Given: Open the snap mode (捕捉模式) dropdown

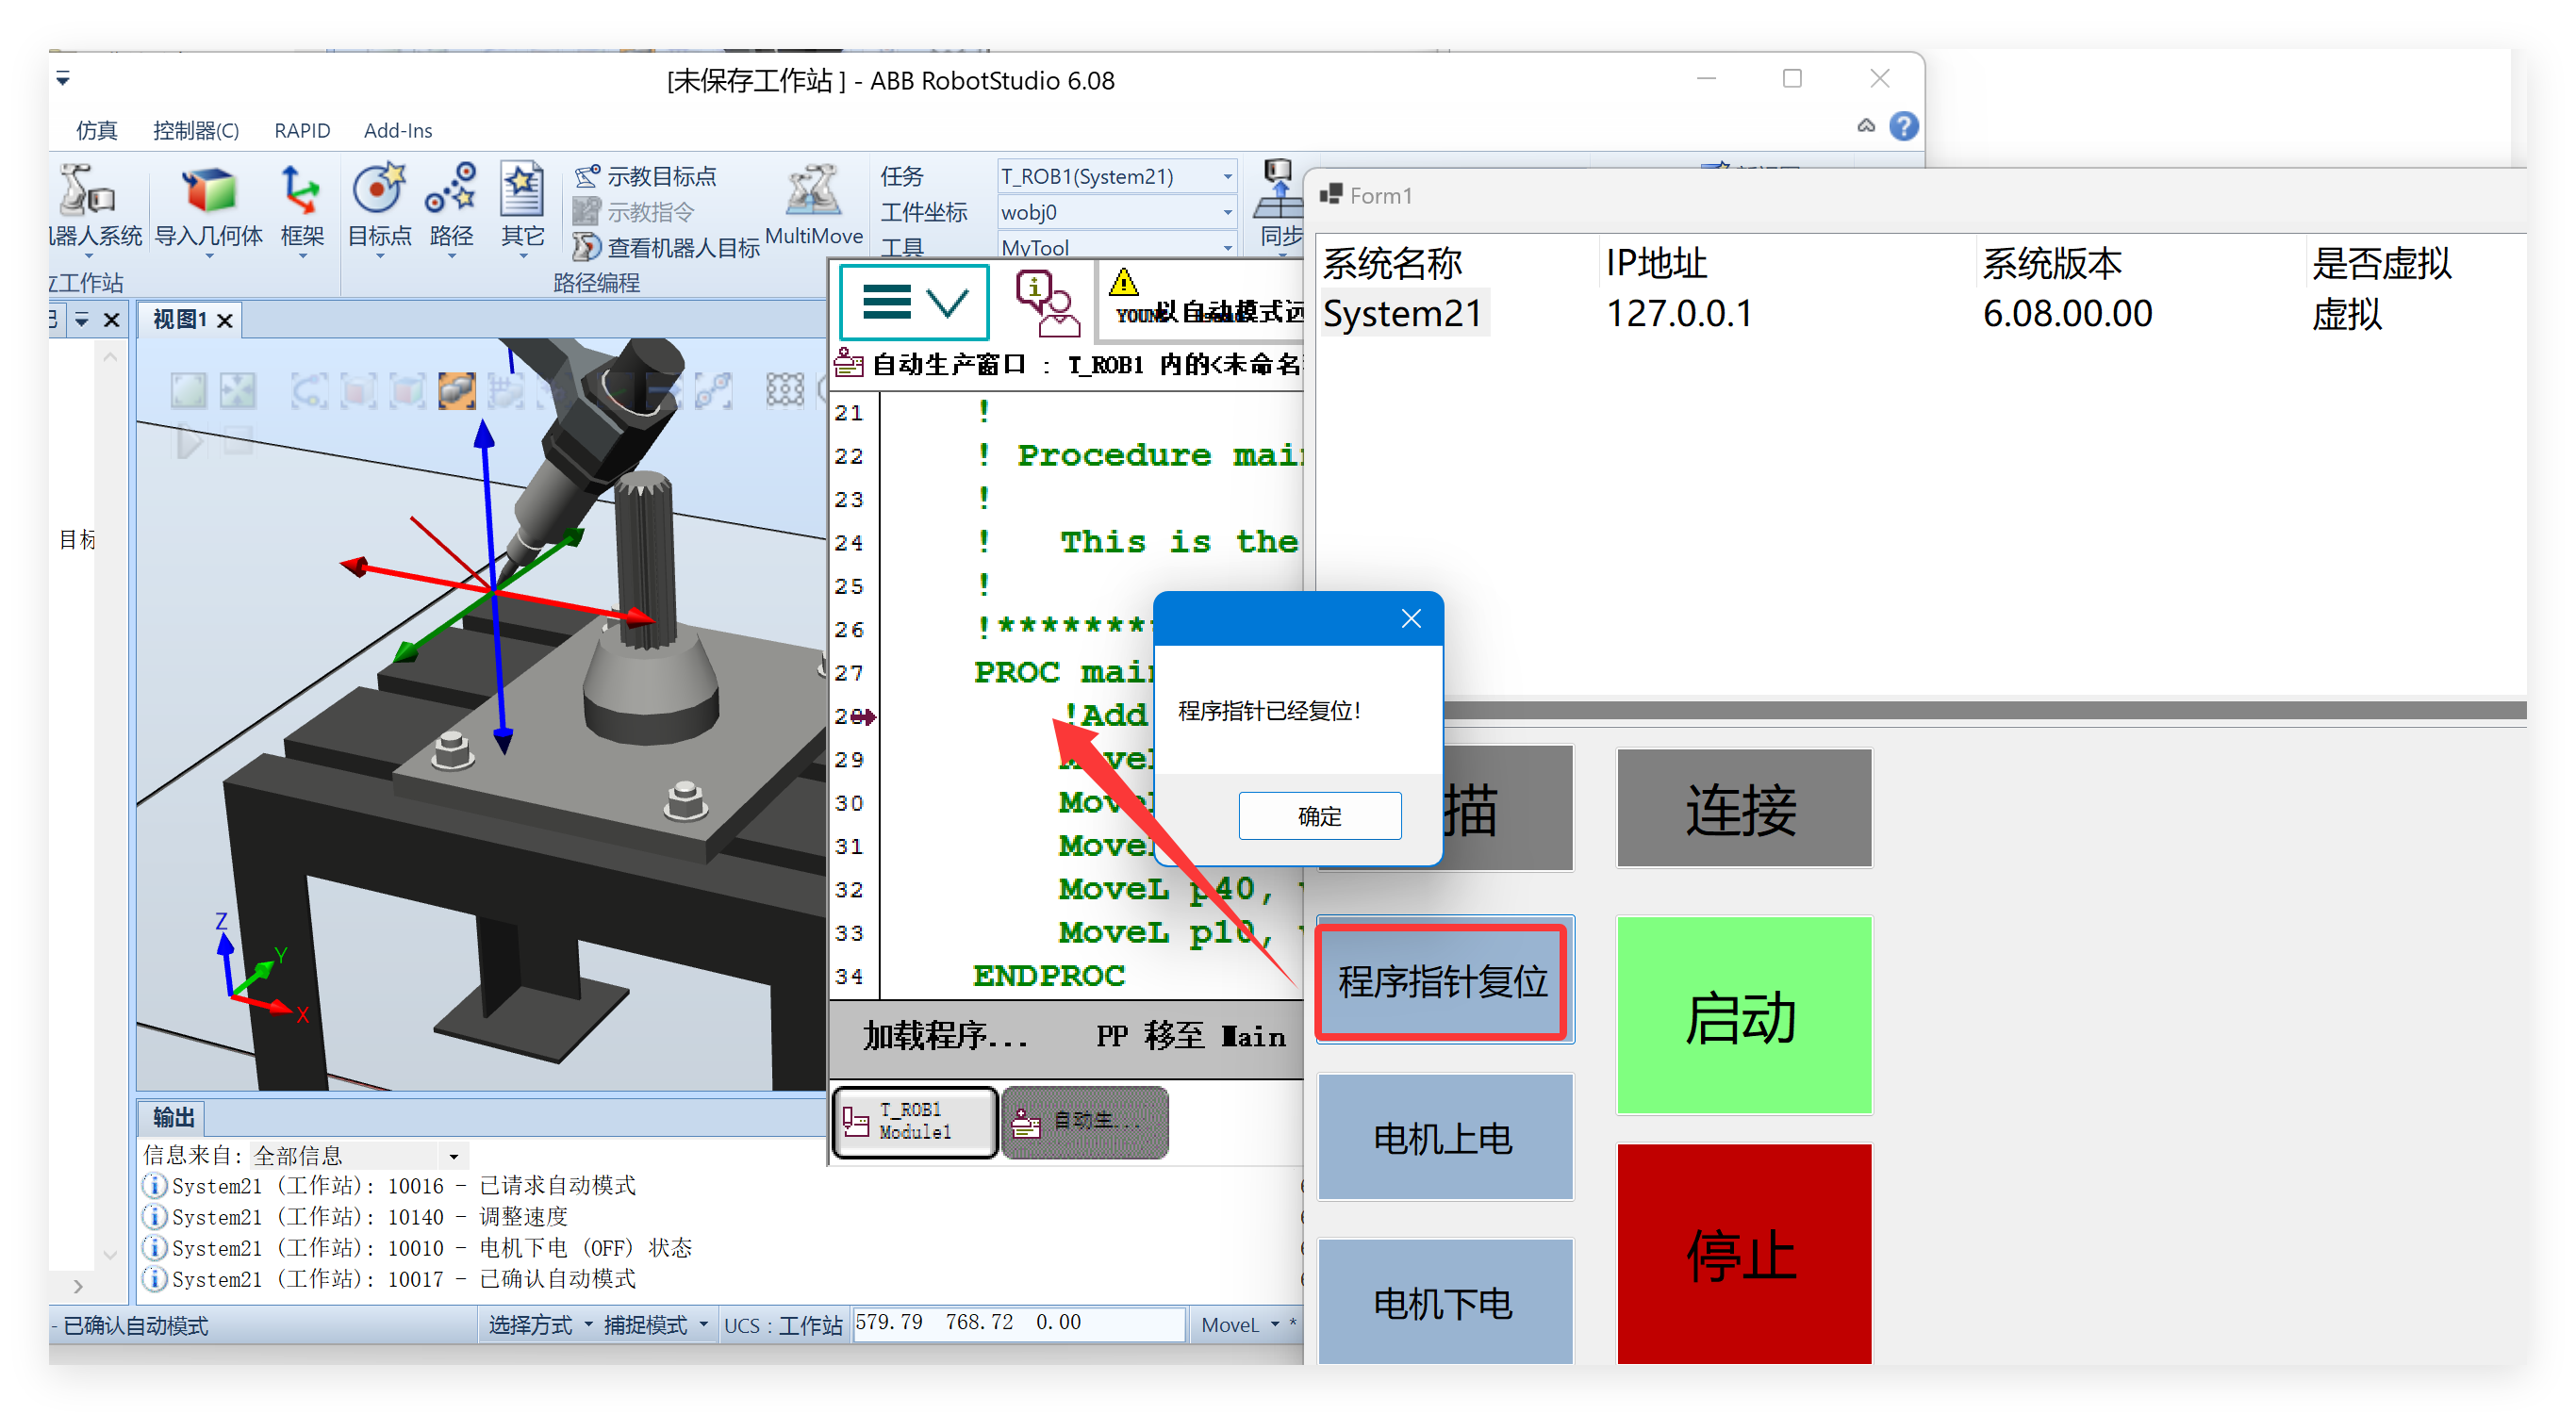Looking at the screenshot, I should click(x=656, y=1324).
